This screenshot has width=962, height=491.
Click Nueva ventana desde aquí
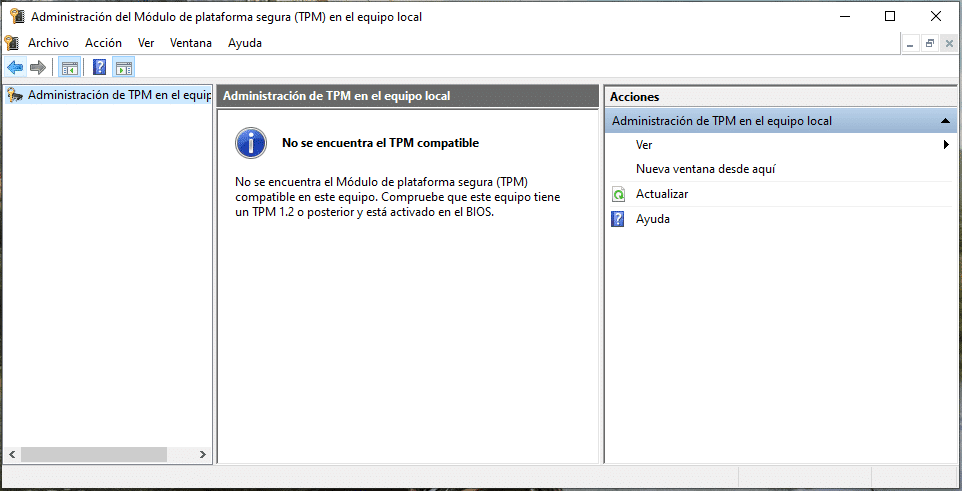click(x=706, y=169)
